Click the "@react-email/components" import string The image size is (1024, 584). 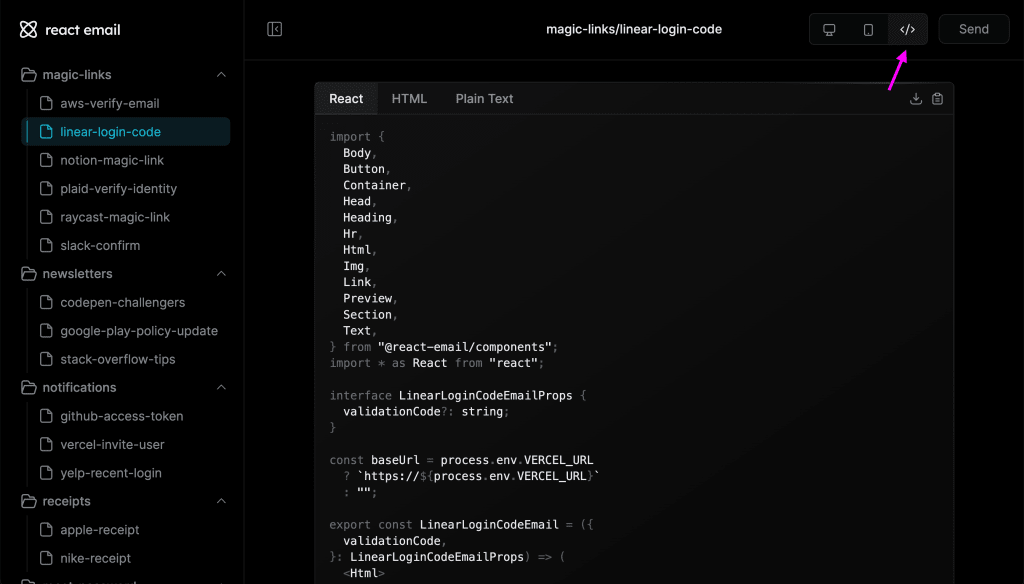(x=466, y=347)
